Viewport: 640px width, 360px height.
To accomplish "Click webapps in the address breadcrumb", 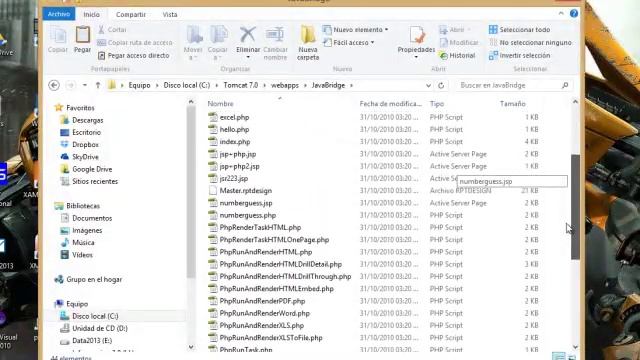I will [285, 85].
